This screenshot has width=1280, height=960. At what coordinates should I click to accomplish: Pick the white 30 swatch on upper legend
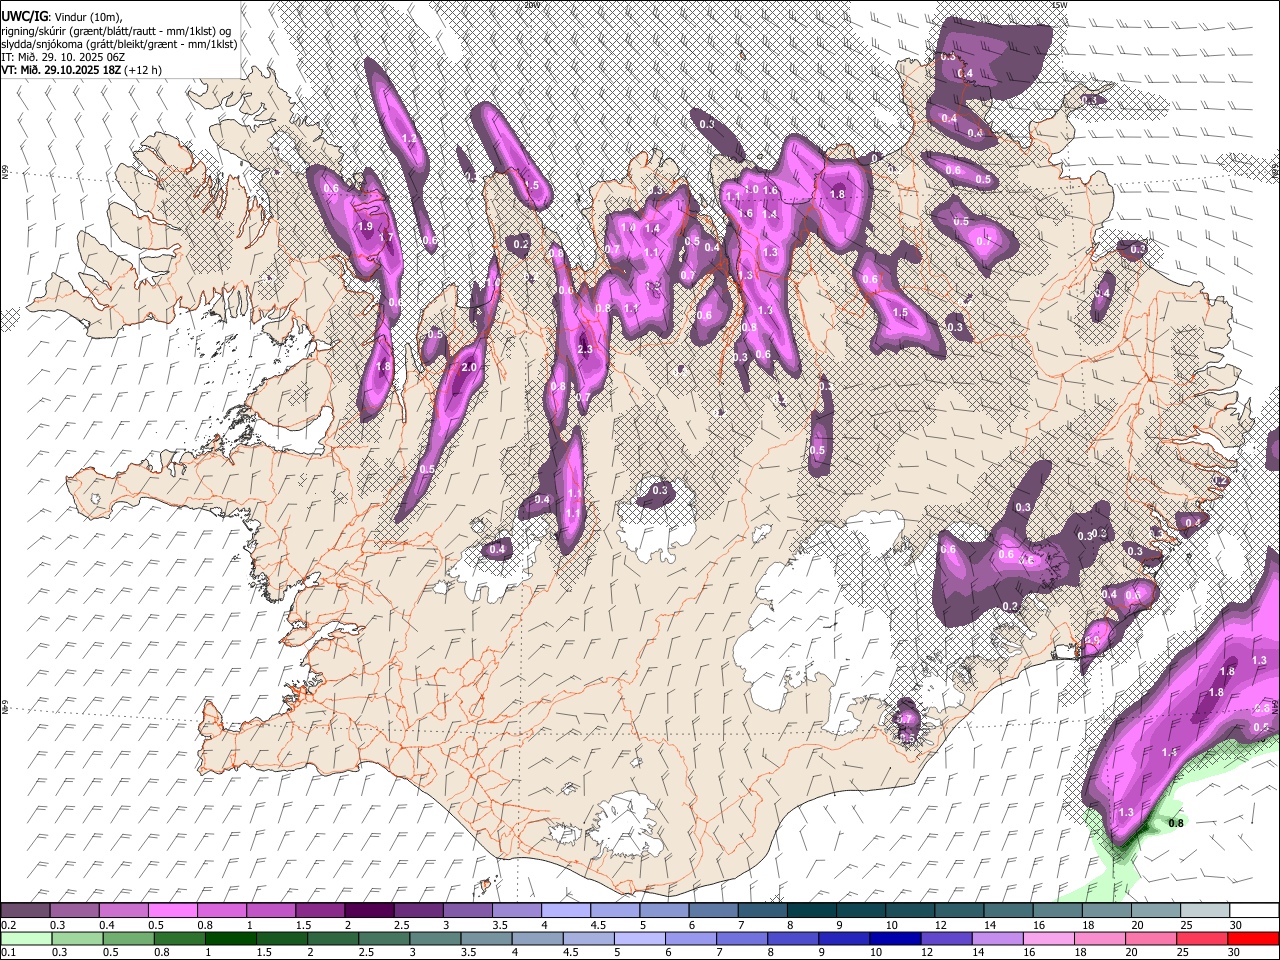[1254, 911]
